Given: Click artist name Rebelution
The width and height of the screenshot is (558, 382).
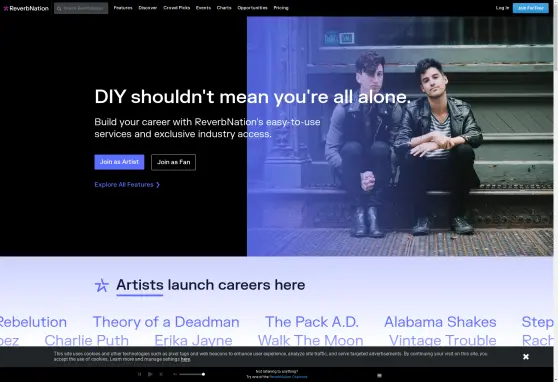Looking at the screenshot, I should [x=33, y=322].
